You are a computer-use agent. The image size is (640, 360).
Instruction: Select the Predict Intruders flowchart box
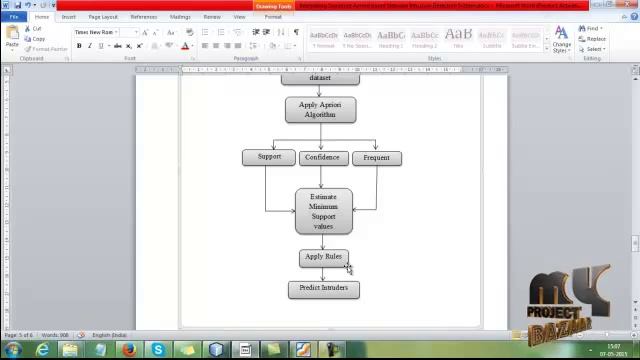(x=324, y=290)
